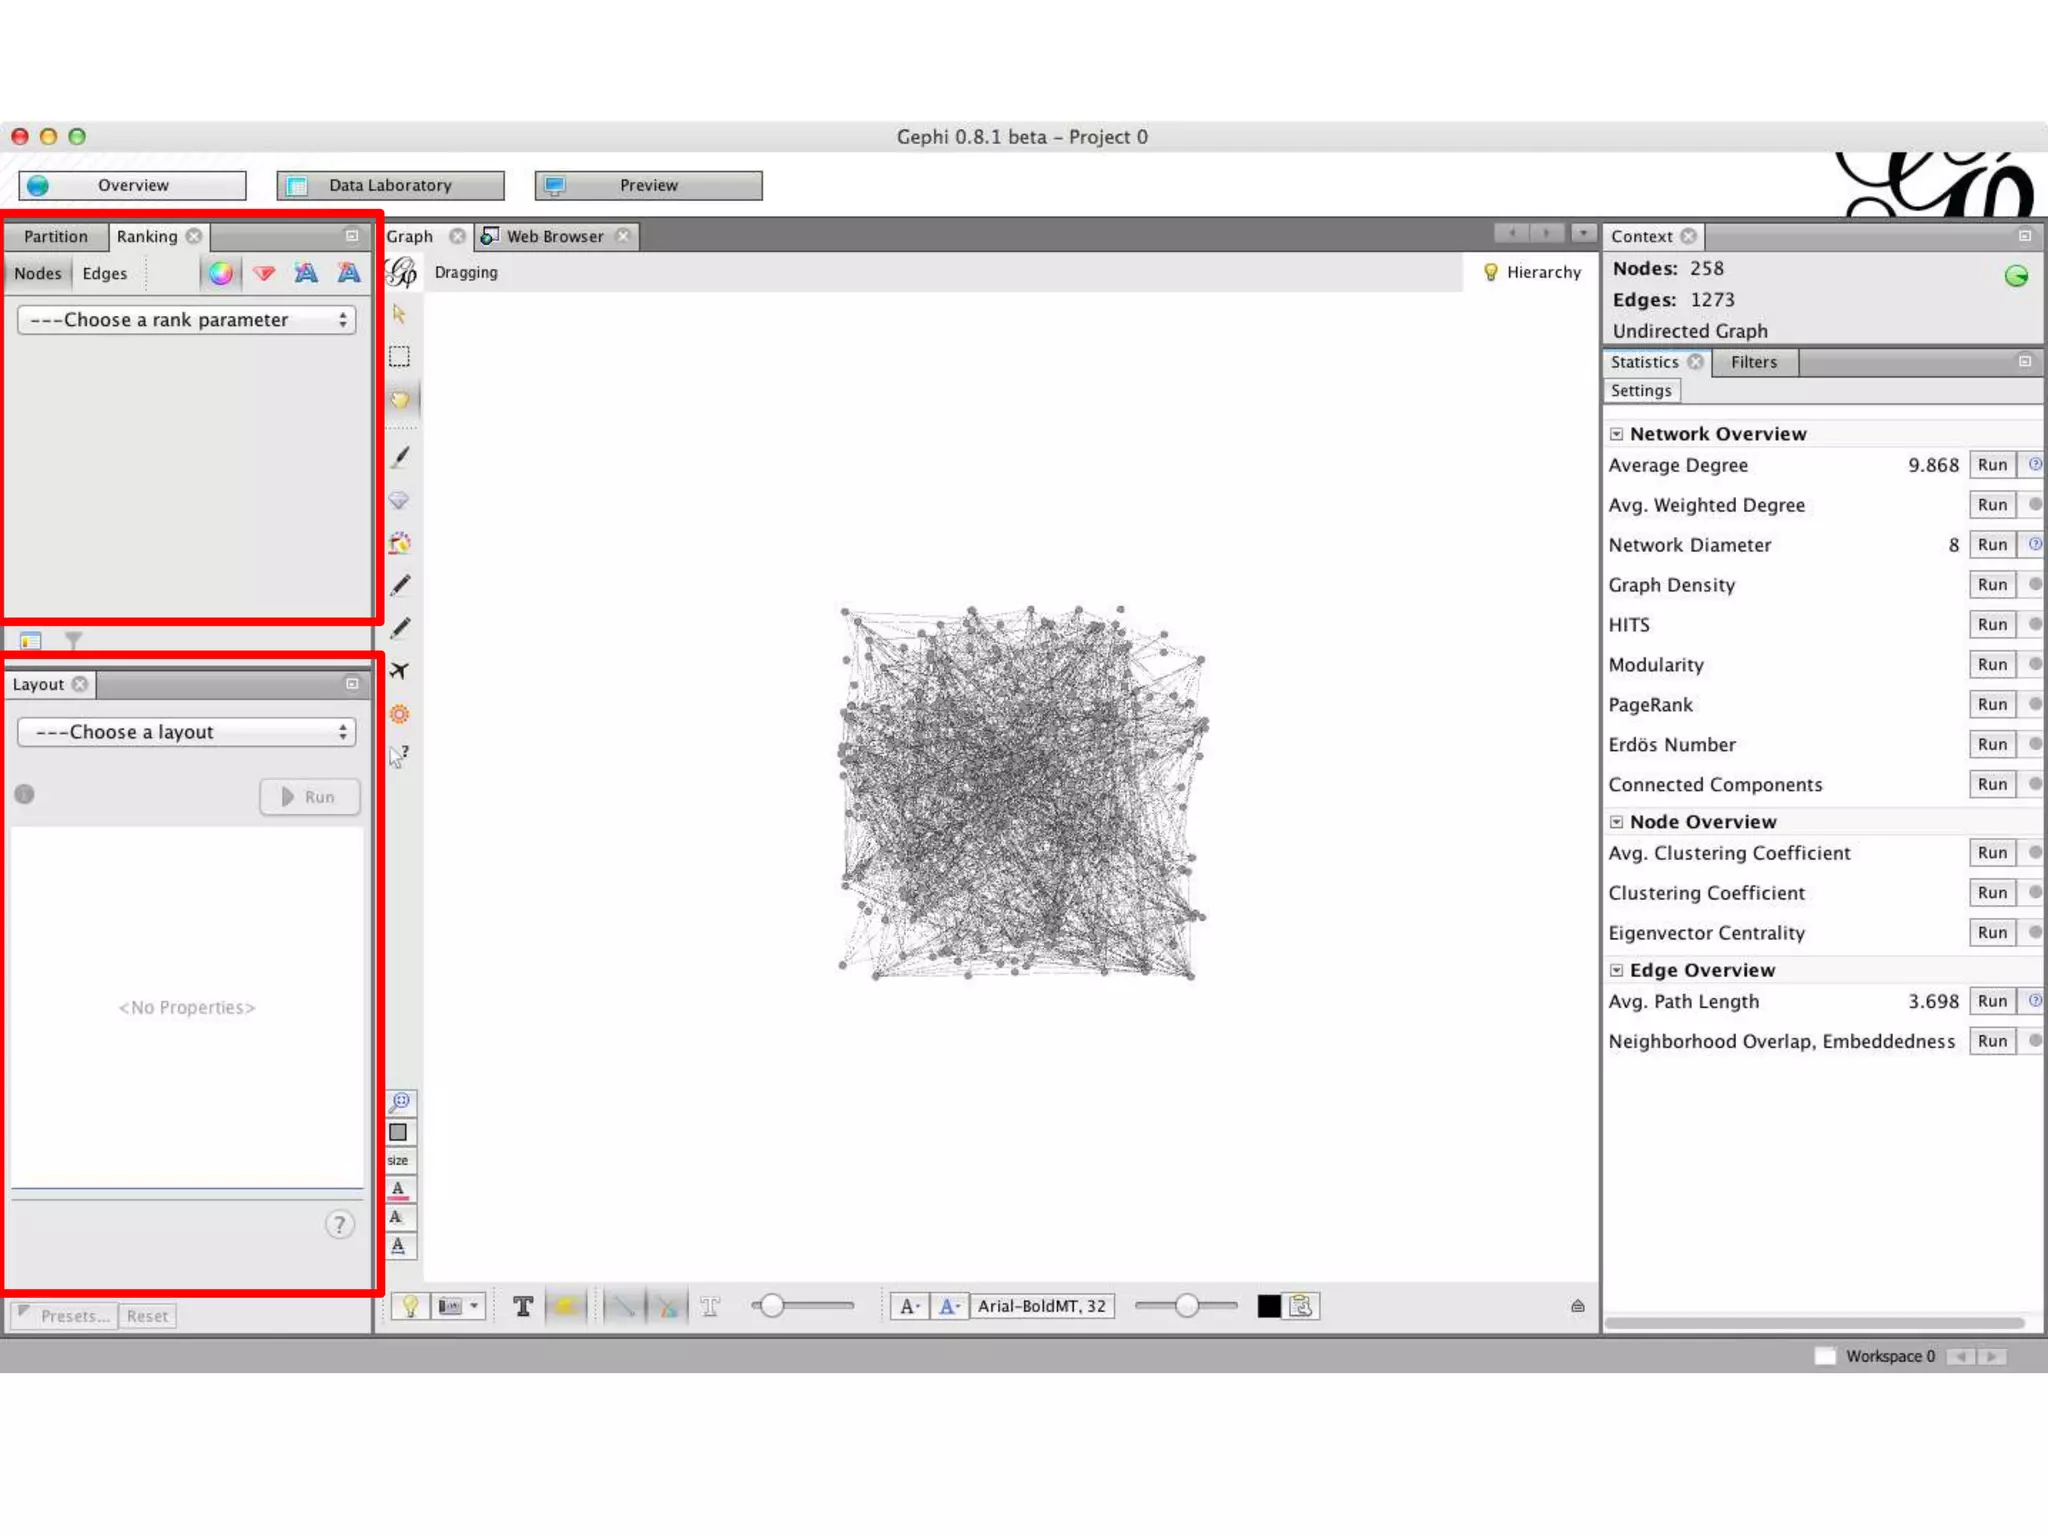The image size is (2048, 1536).
Task: Toggle node labels with bold T button
Action: (x=523, y=1306)
